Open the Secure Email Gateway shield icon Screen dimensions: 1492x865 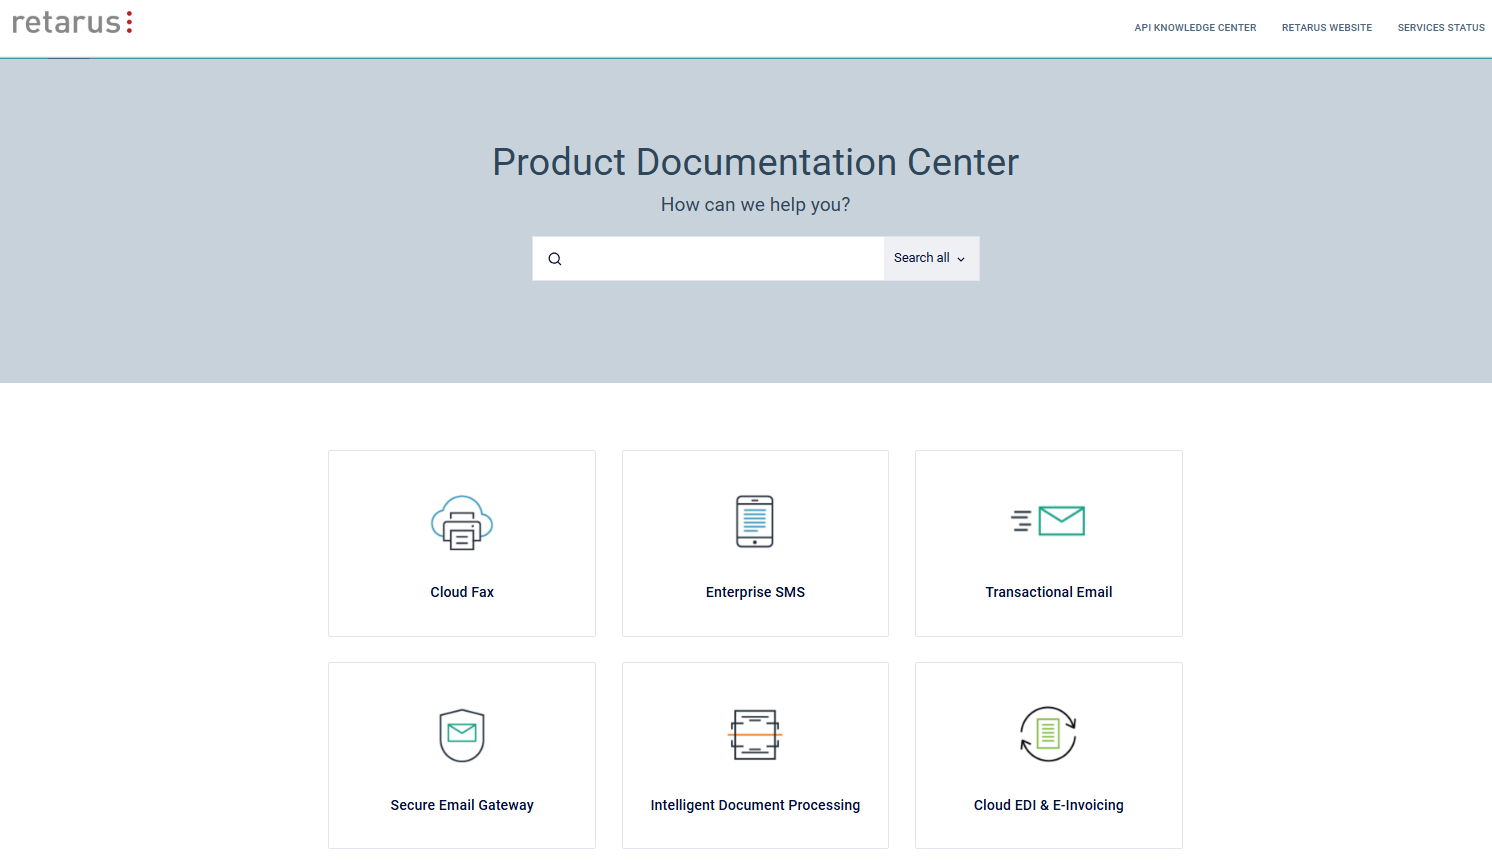click(462, 735)
